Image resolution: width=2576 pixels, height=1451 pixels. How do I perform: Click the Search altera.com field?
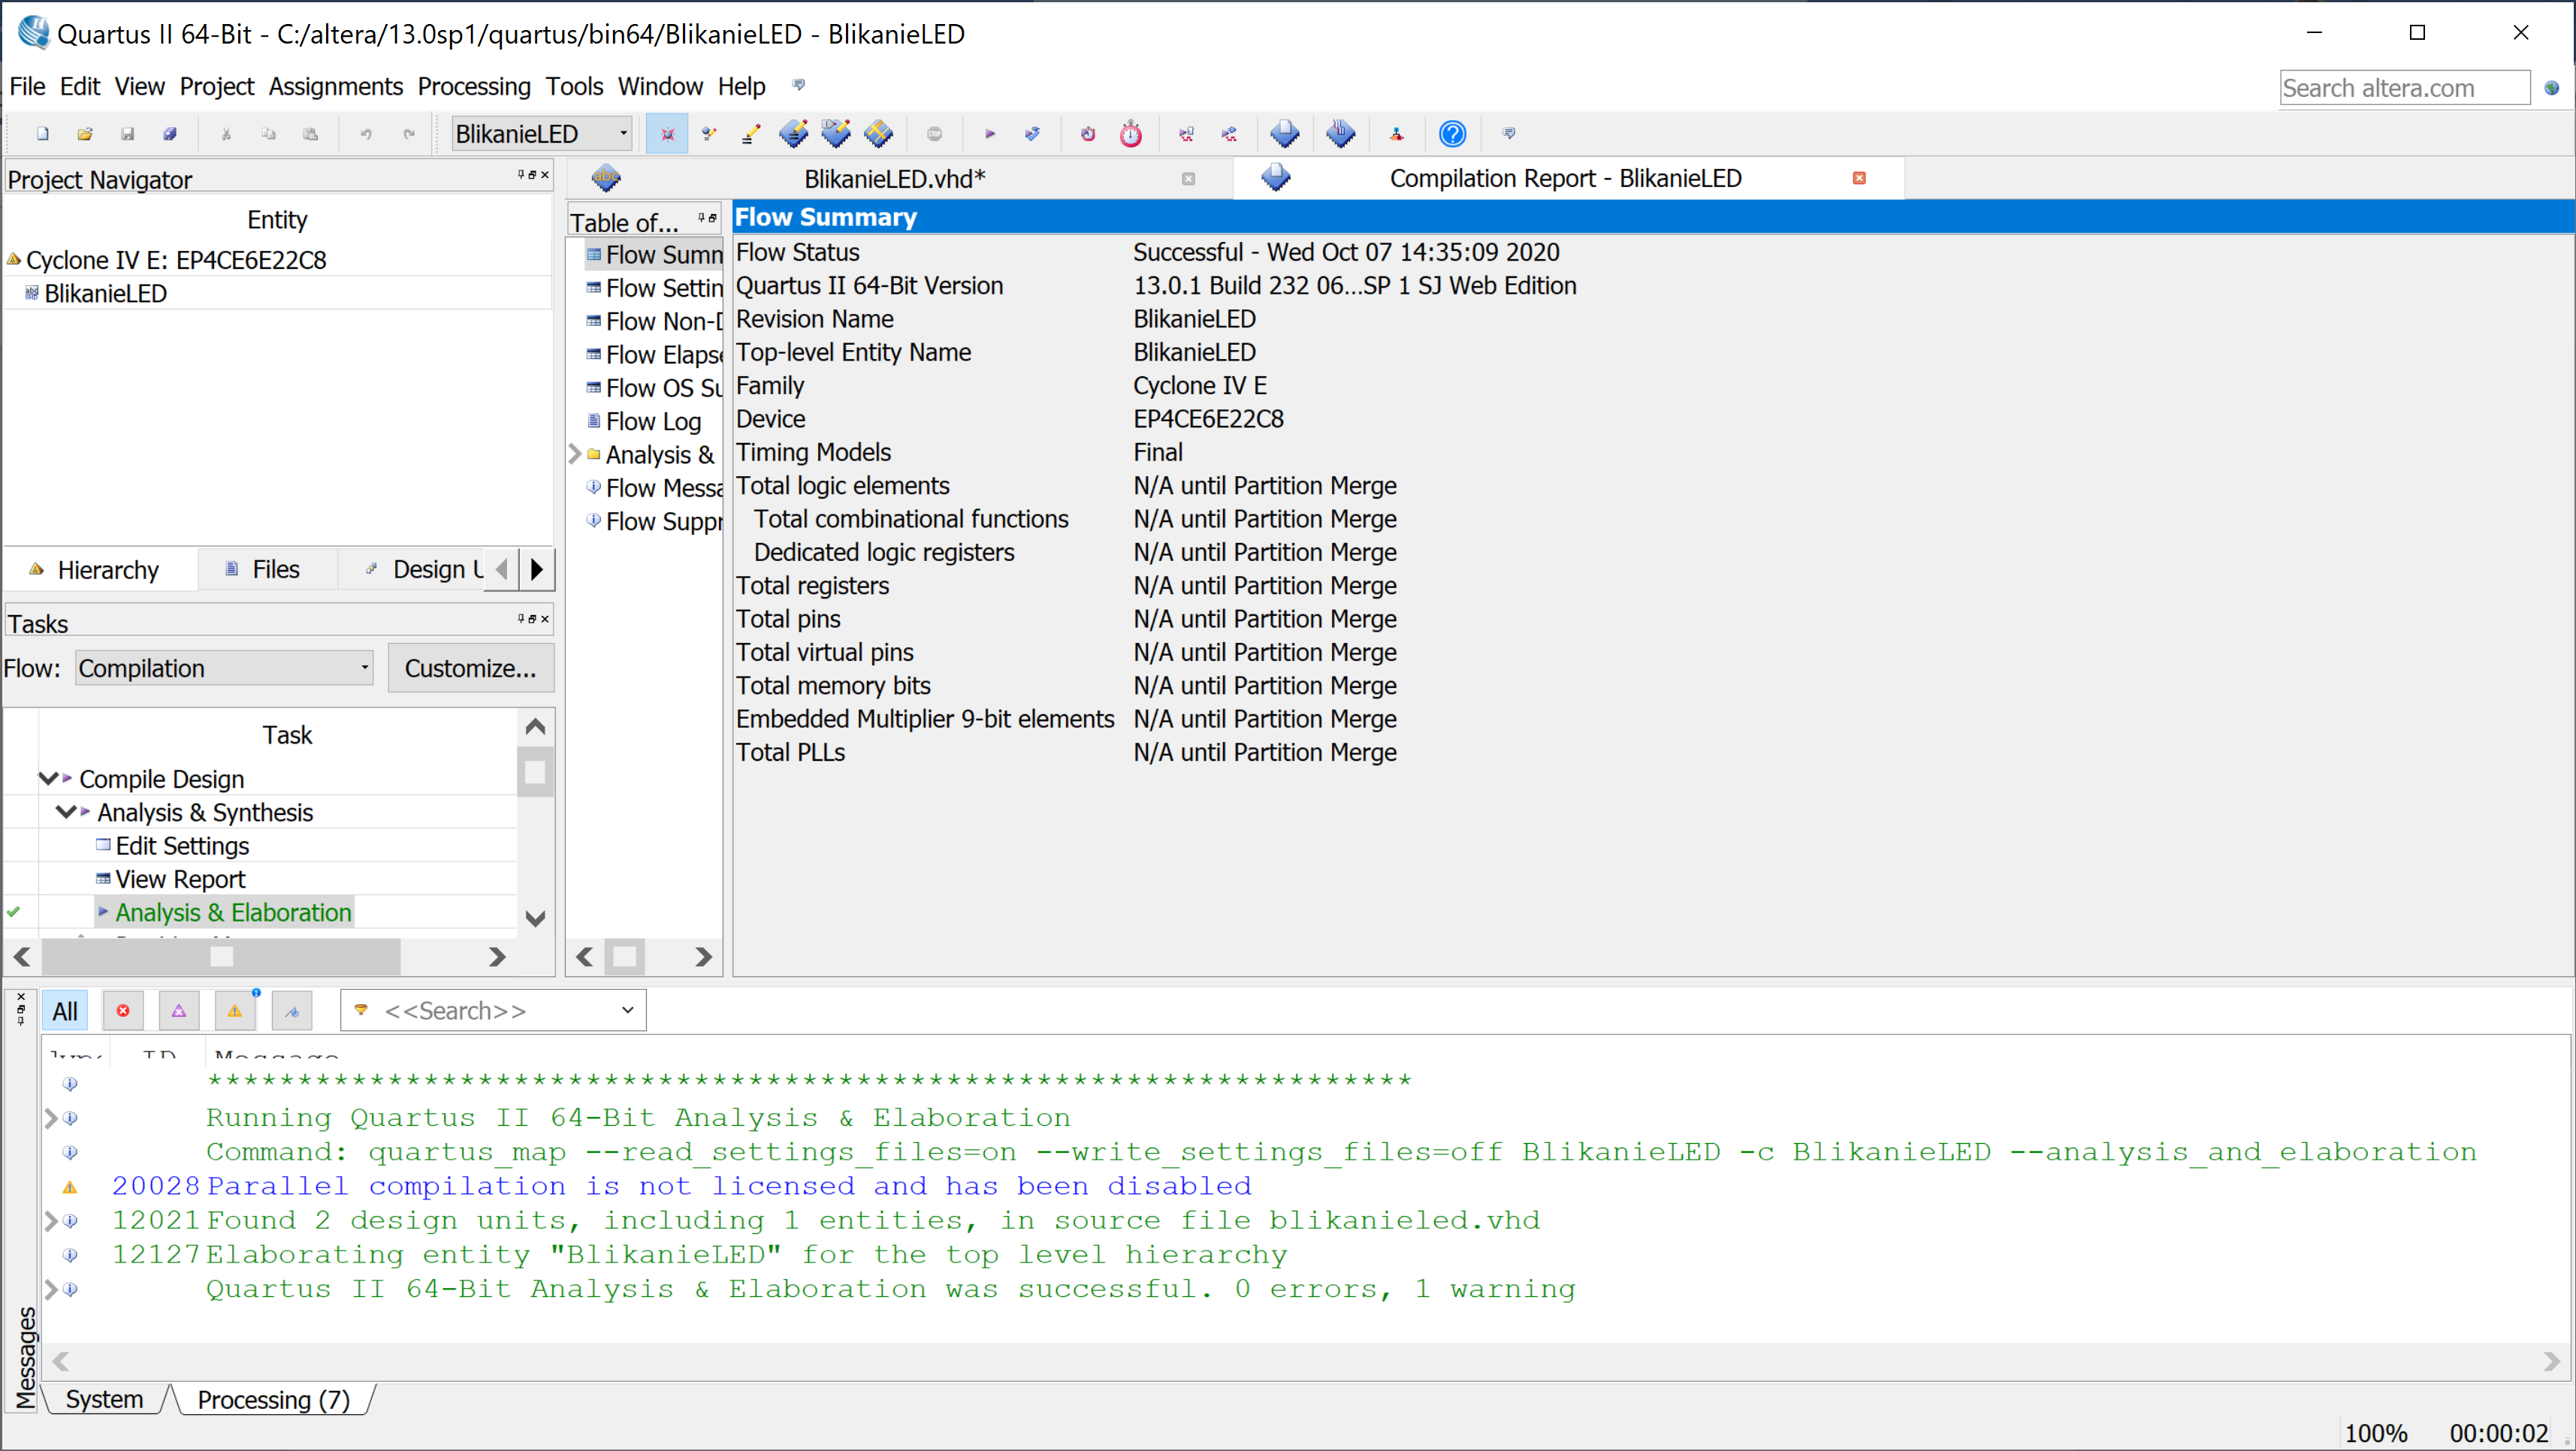pos(2403,88)
